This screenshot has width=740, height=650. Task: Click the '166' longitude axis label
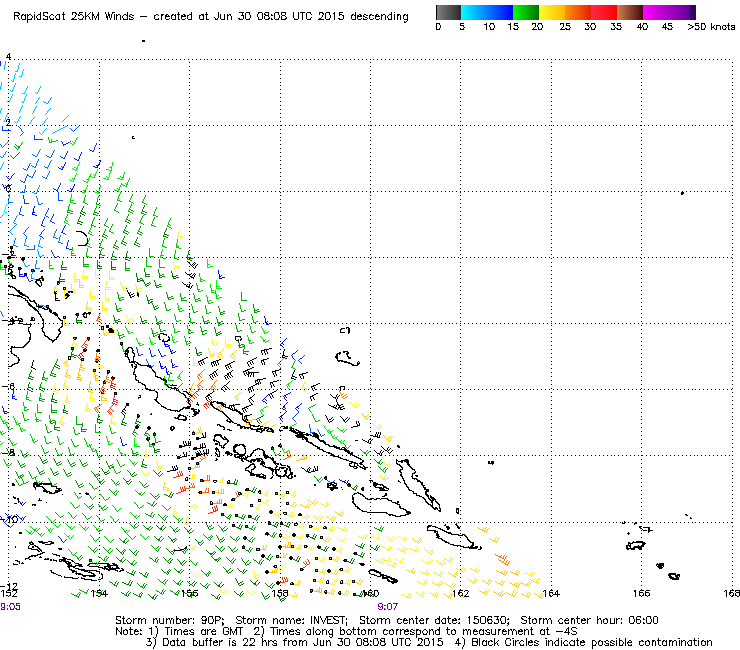pos(641,593)
